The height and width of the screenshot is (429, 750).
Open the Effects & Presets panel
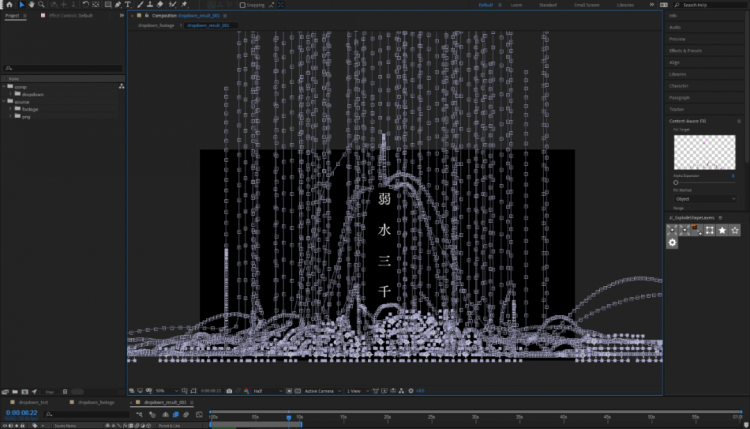685,51
